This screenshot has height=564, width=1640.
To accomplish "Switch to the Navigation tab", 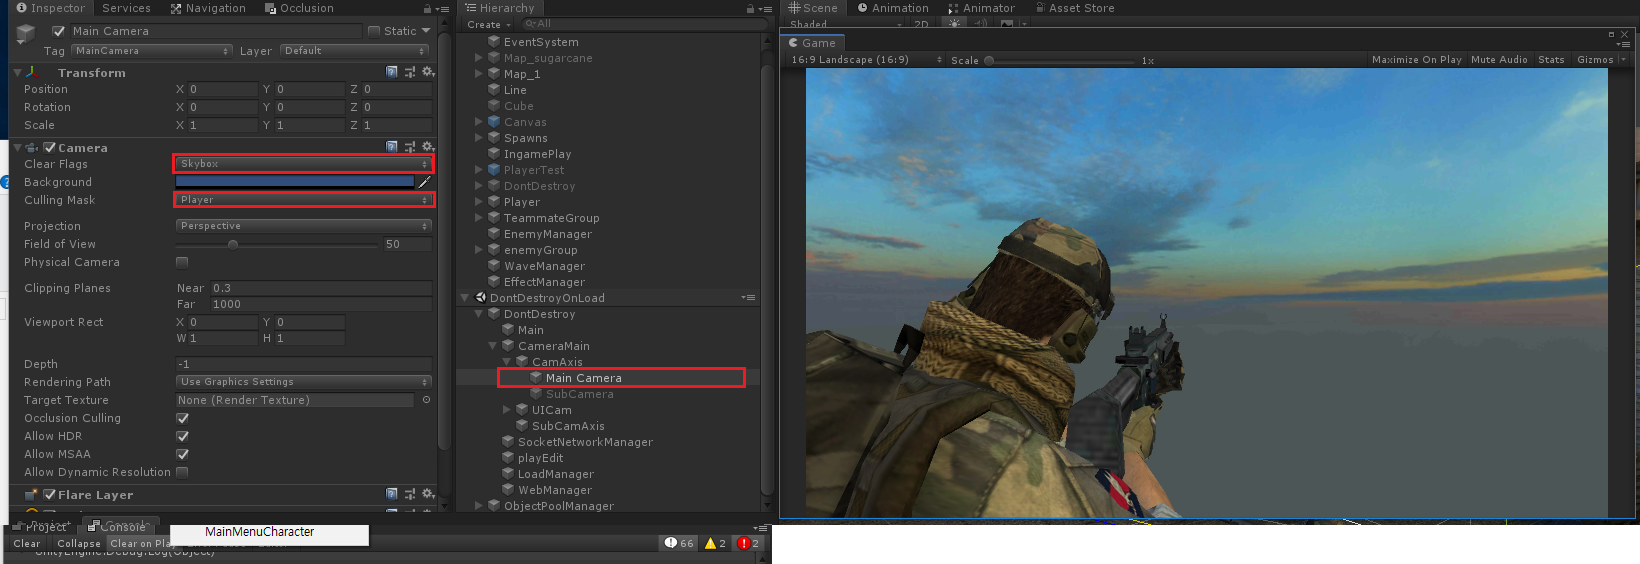I will tap(208, 8).
